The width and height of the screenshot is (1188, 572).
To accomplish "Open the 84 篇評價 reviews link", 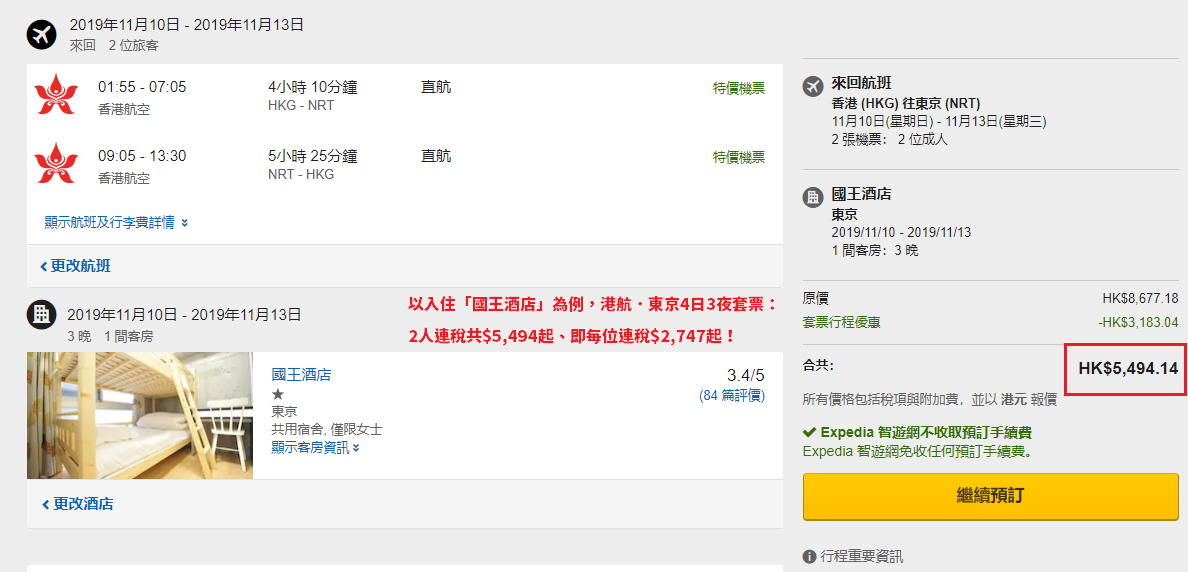I will (731, 395).
